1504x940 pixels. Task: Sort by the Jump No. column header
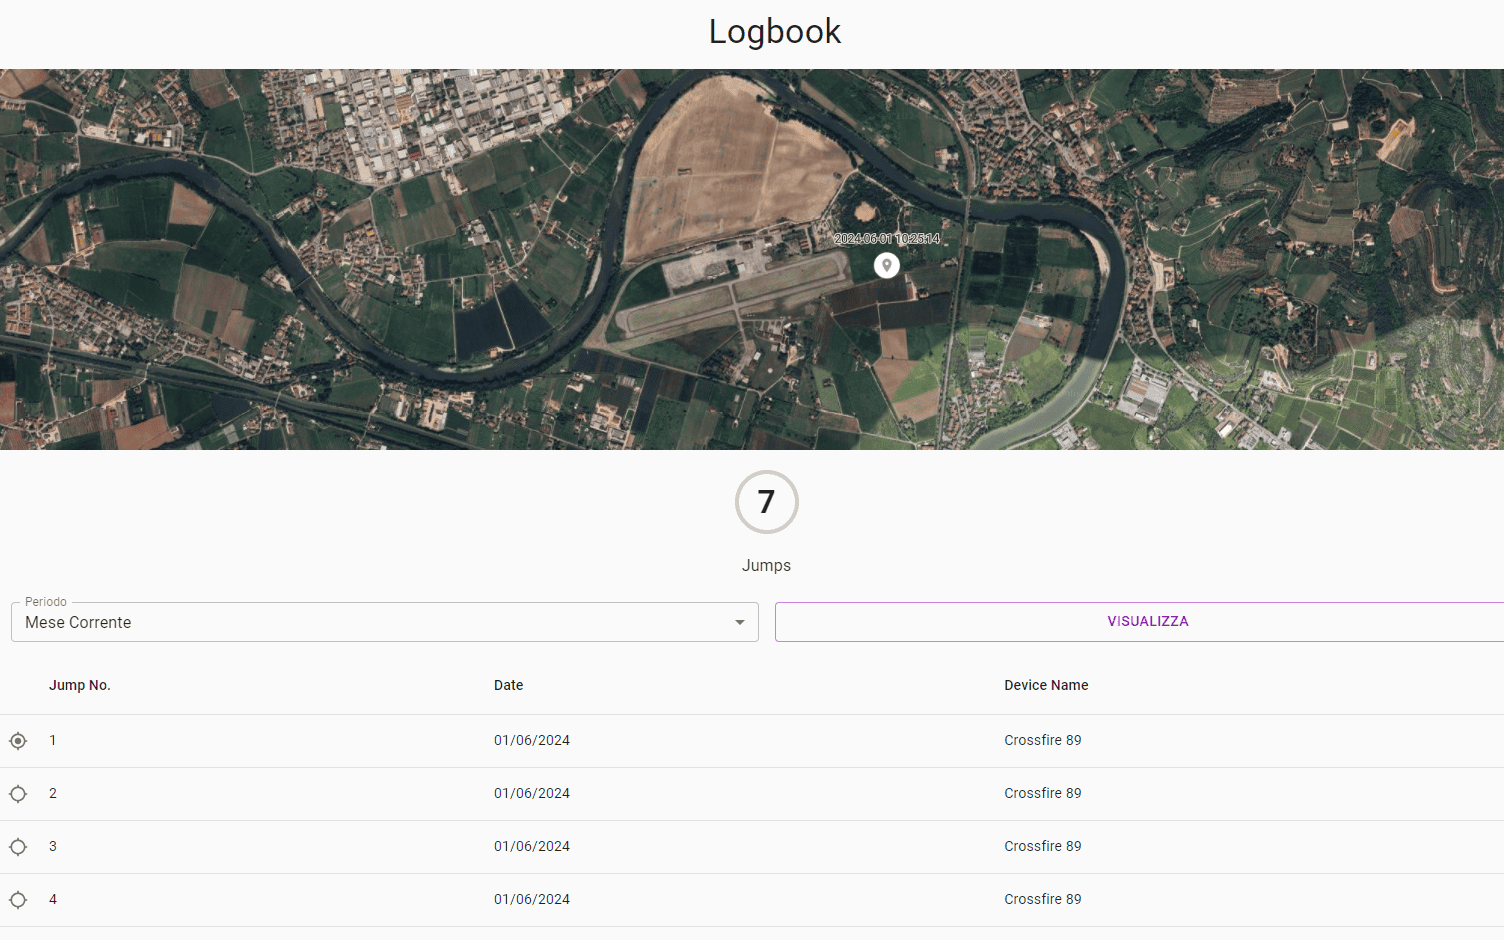(x=80, y=685)
